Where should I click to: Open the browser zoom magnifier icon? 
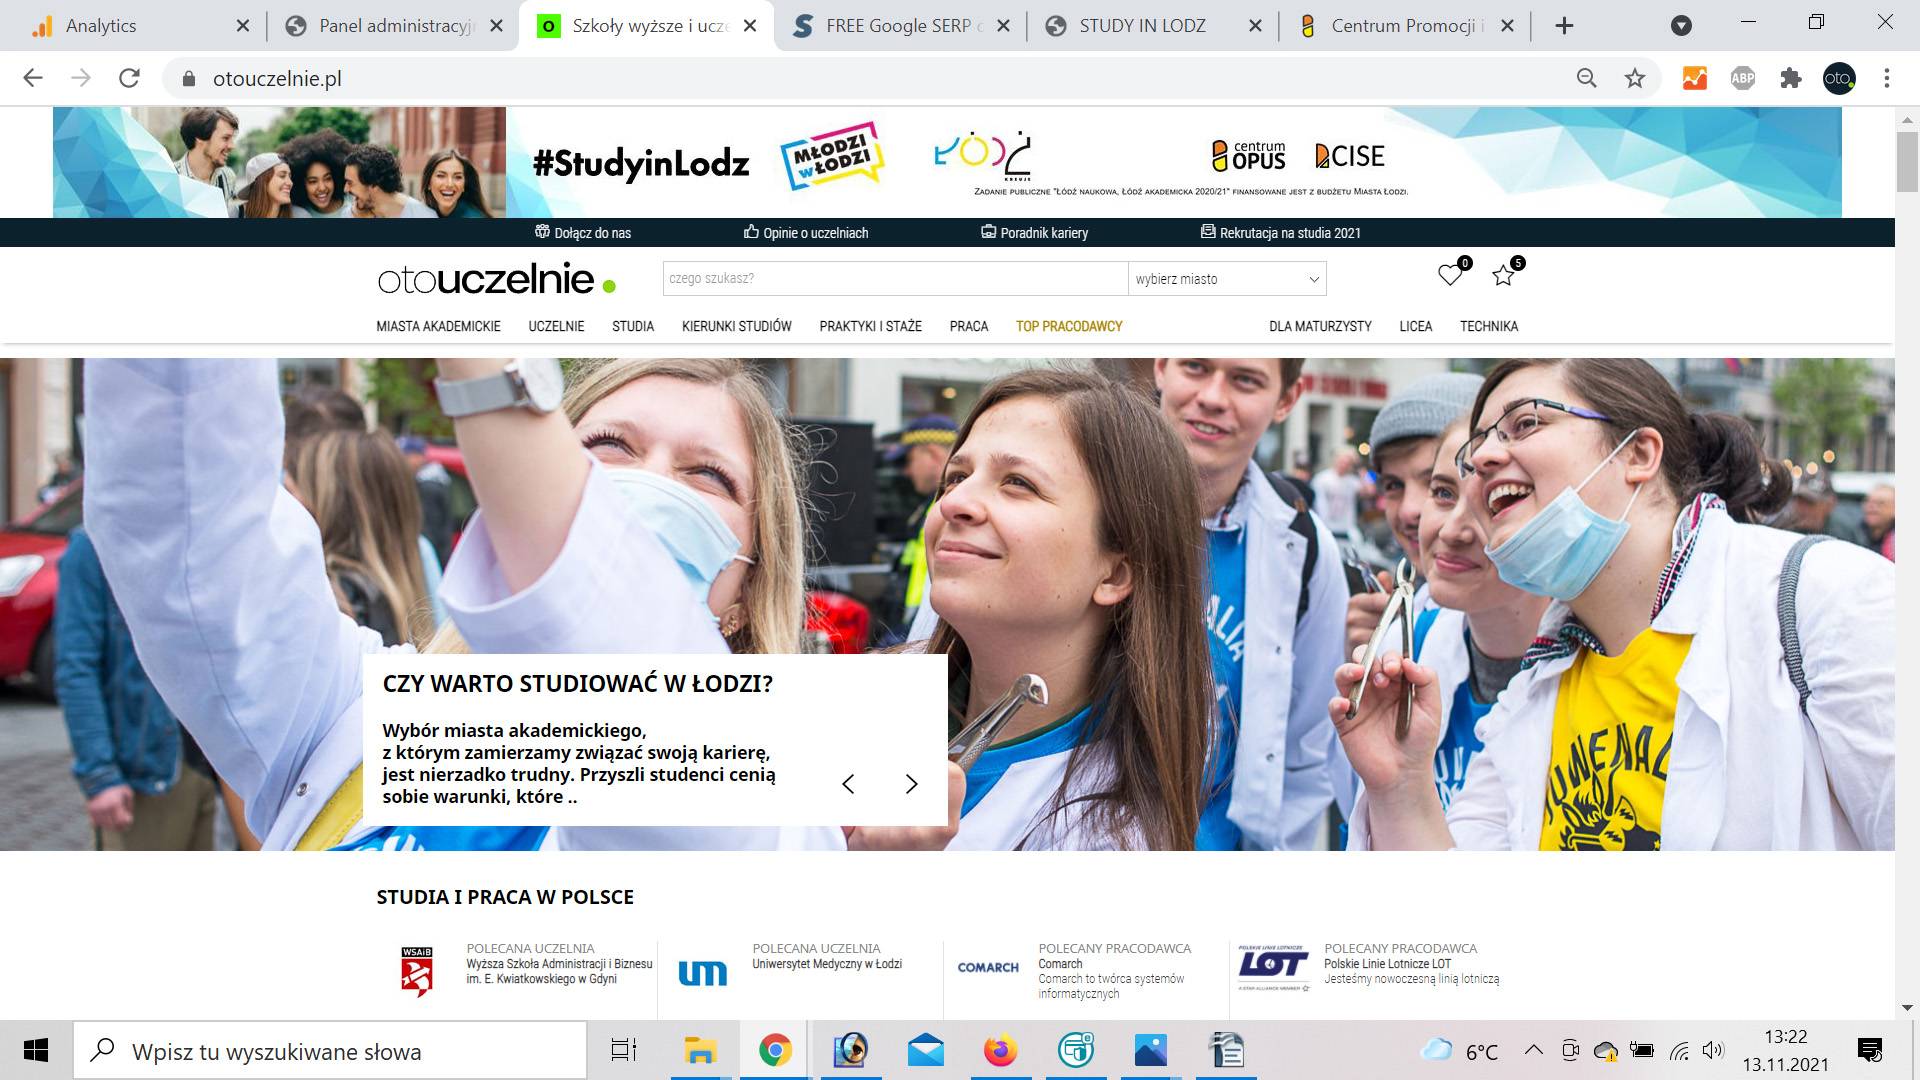[1587, 78]
